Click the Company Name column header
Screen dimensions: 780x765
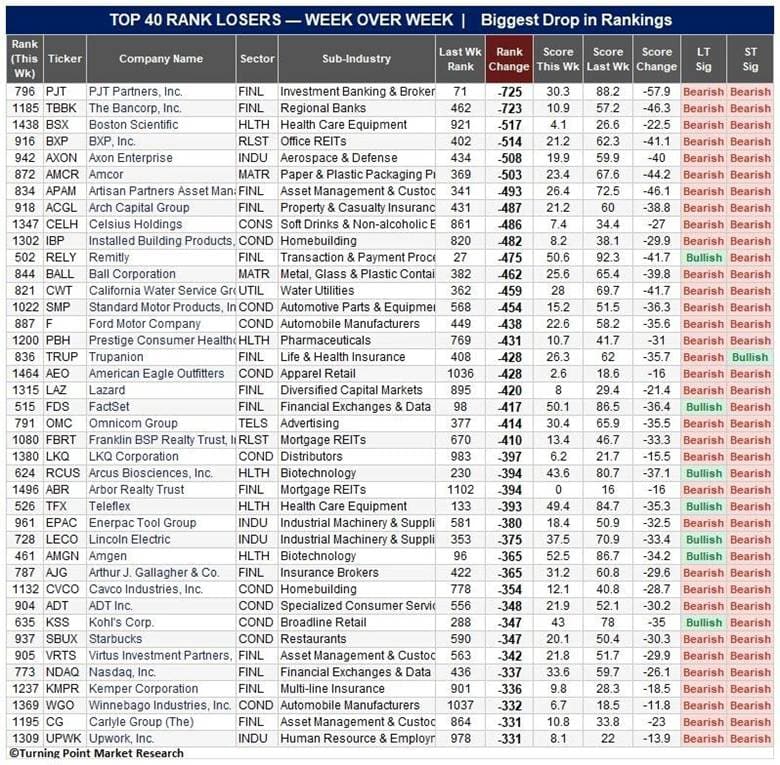[x=161, y=59]
